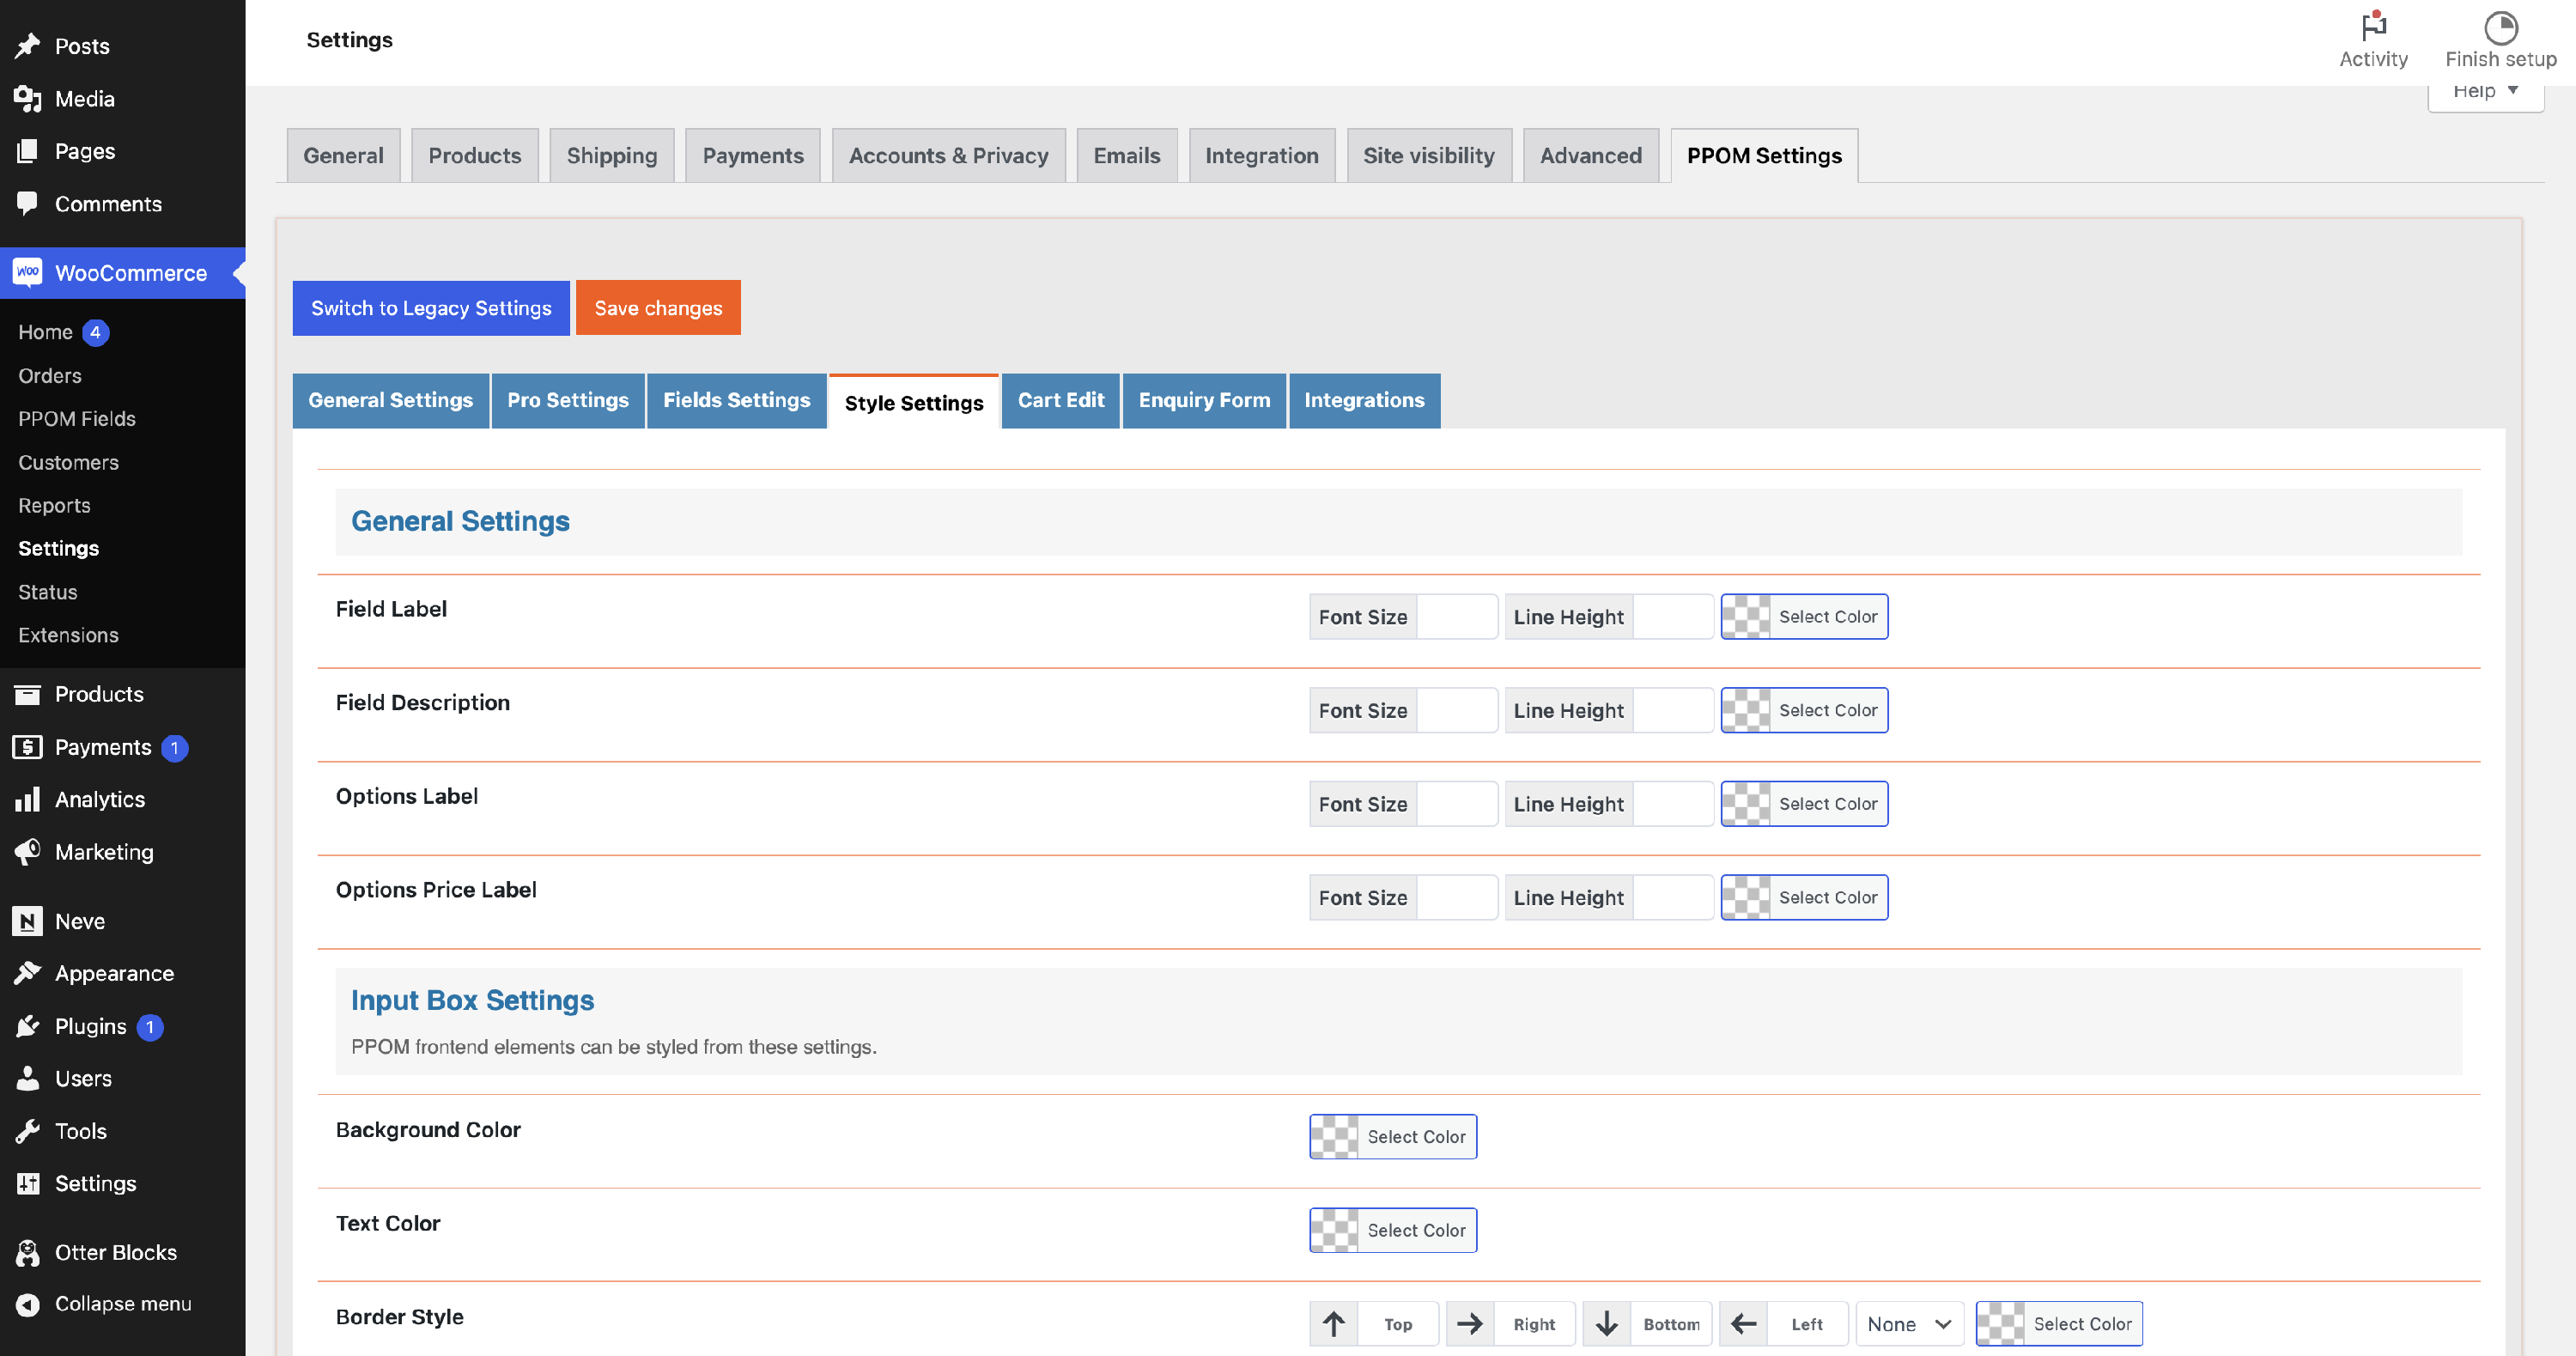Click the Top border up-arrow icon
This screenshot has height=1356, width=2576.
[x=1334, y=1324]
